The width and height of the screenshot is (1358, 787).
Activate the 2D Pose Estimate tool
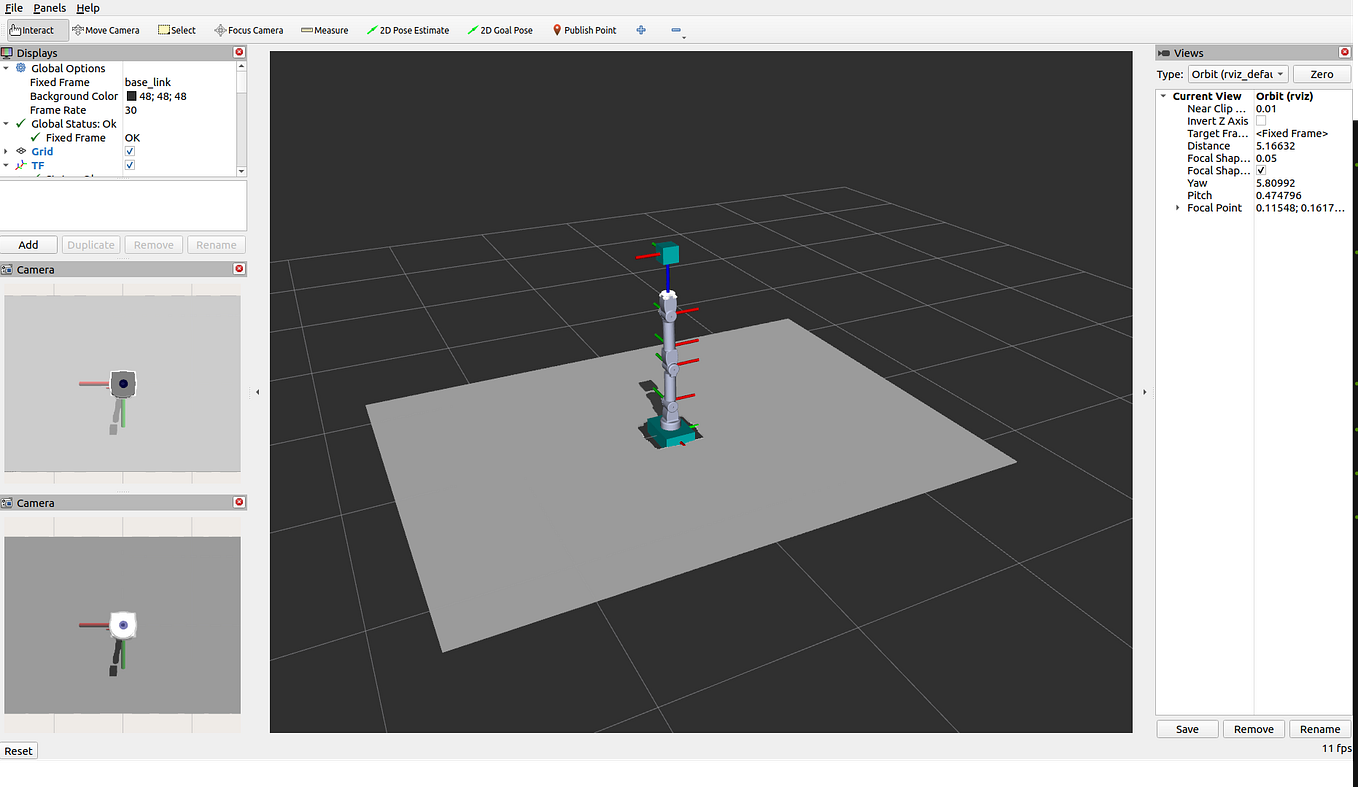pyautogui.click(x=408, y=29)
